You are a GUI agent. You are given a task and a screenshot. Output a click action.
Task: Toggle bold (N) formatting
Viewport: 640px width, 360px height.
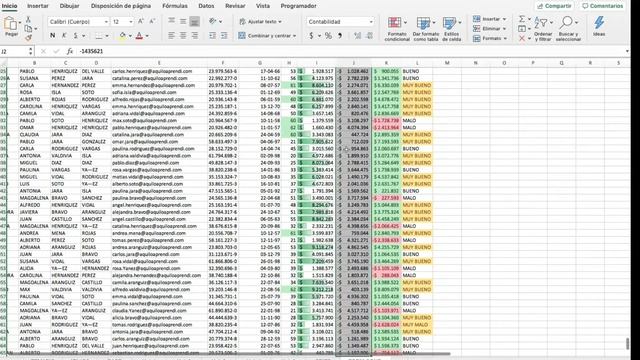point(53,36)
